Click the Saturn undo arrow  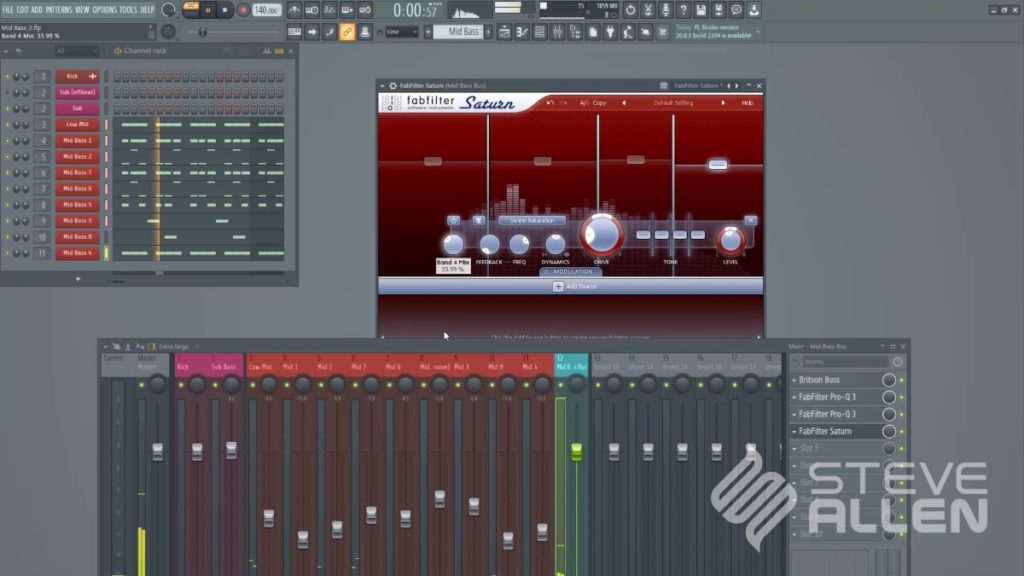(550, 103)
